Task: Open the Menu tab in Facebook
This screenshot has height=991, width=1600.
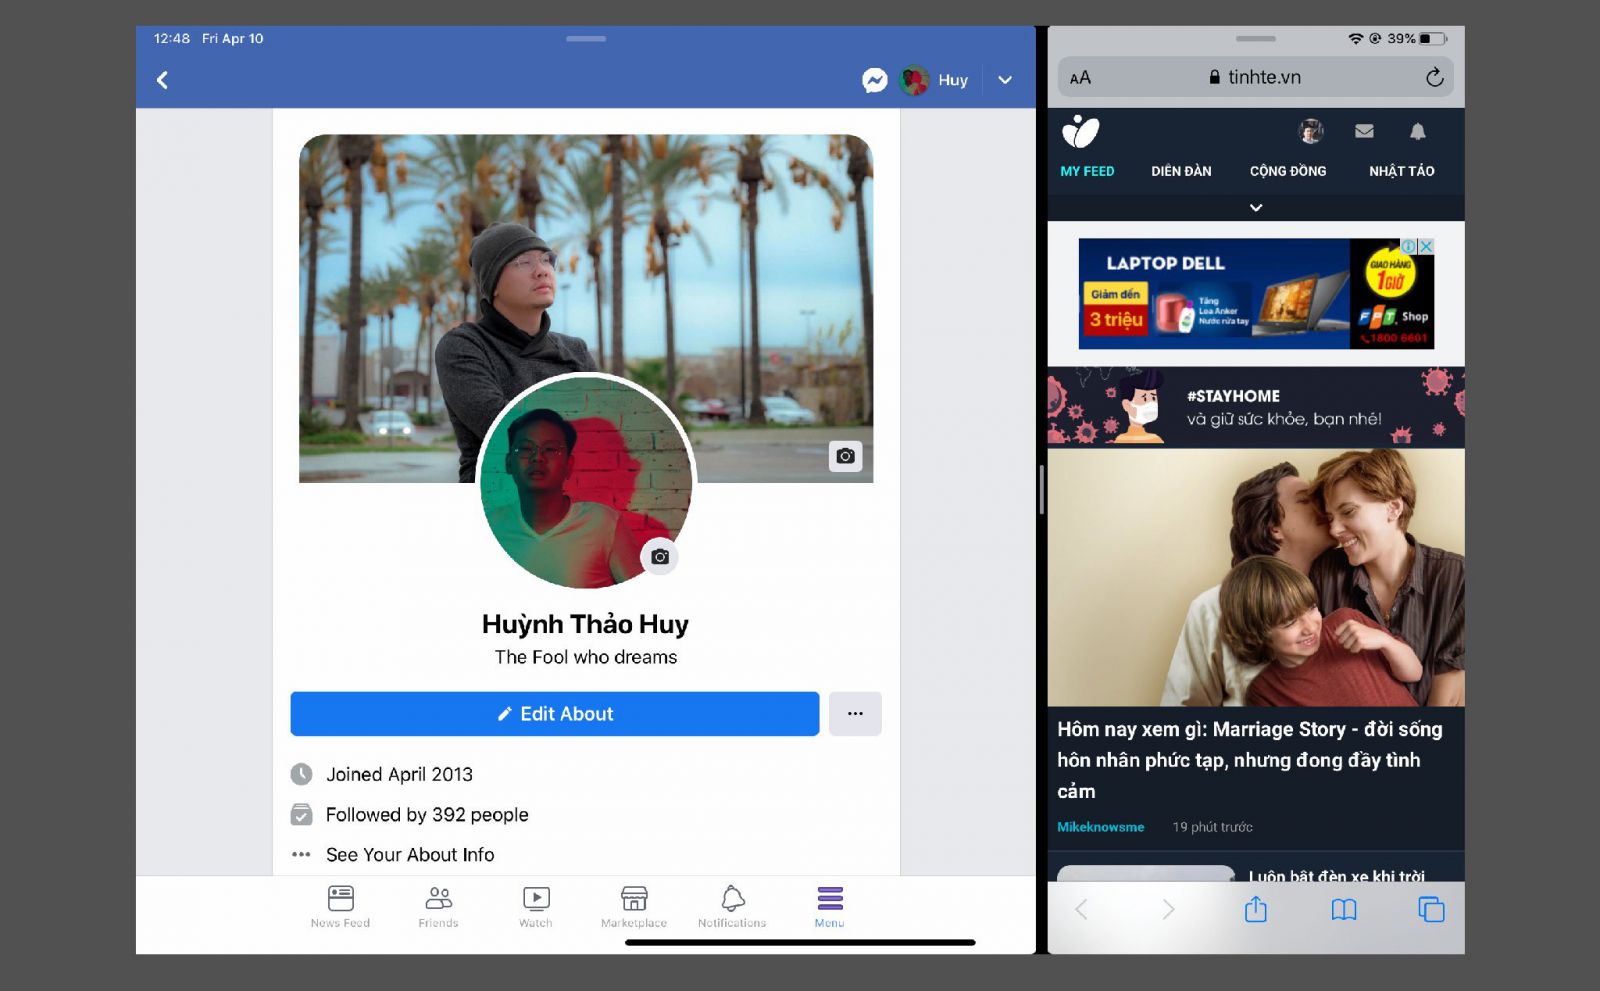Action: (x=830, y=907)
